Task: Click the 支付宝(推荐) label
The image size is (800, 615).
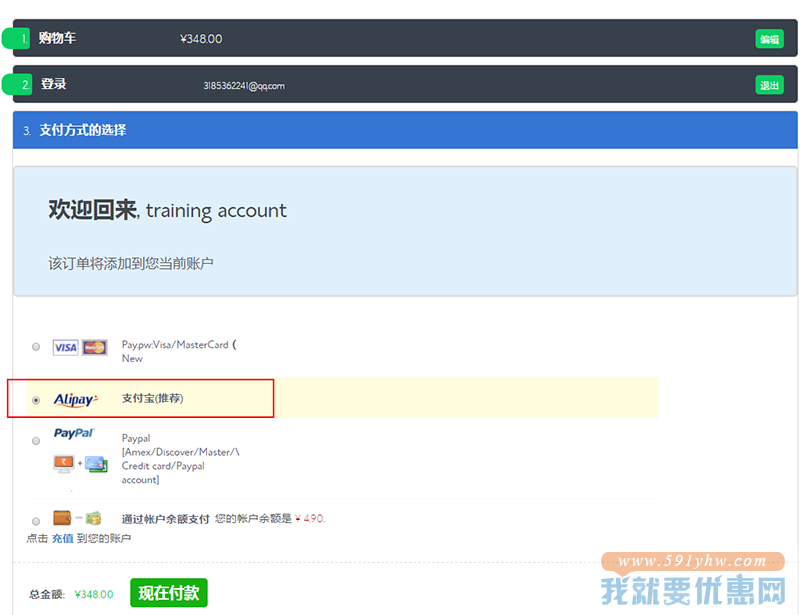Action: (153, 398)
